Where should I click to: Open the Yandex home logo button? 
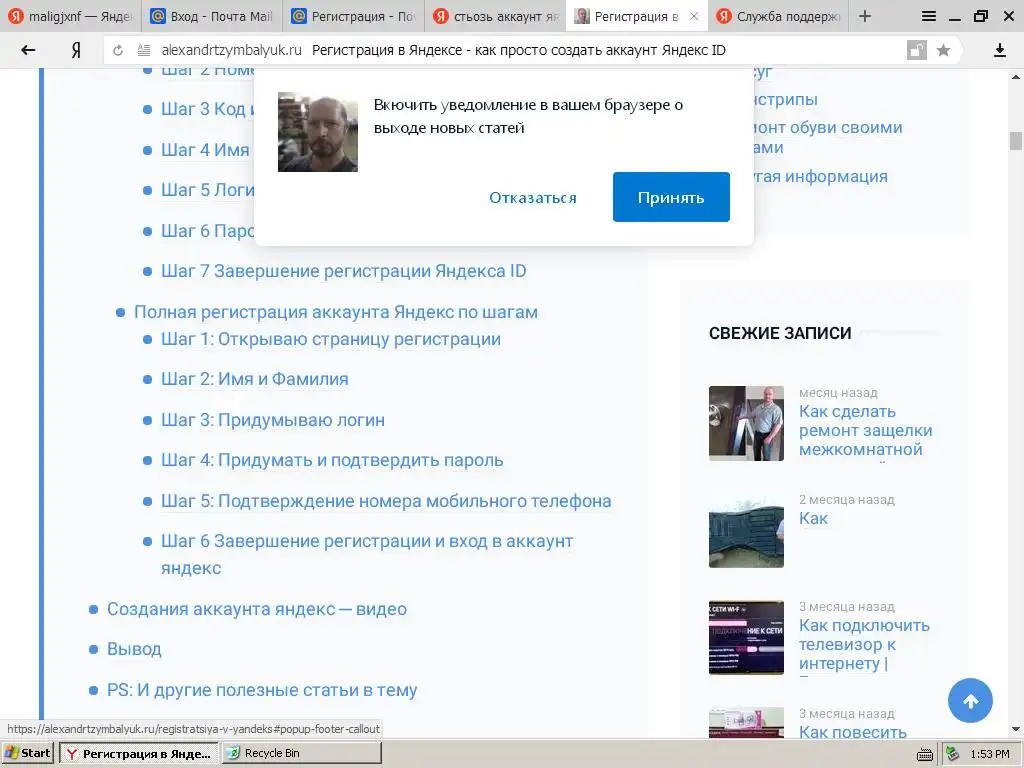tap(76, 50)
